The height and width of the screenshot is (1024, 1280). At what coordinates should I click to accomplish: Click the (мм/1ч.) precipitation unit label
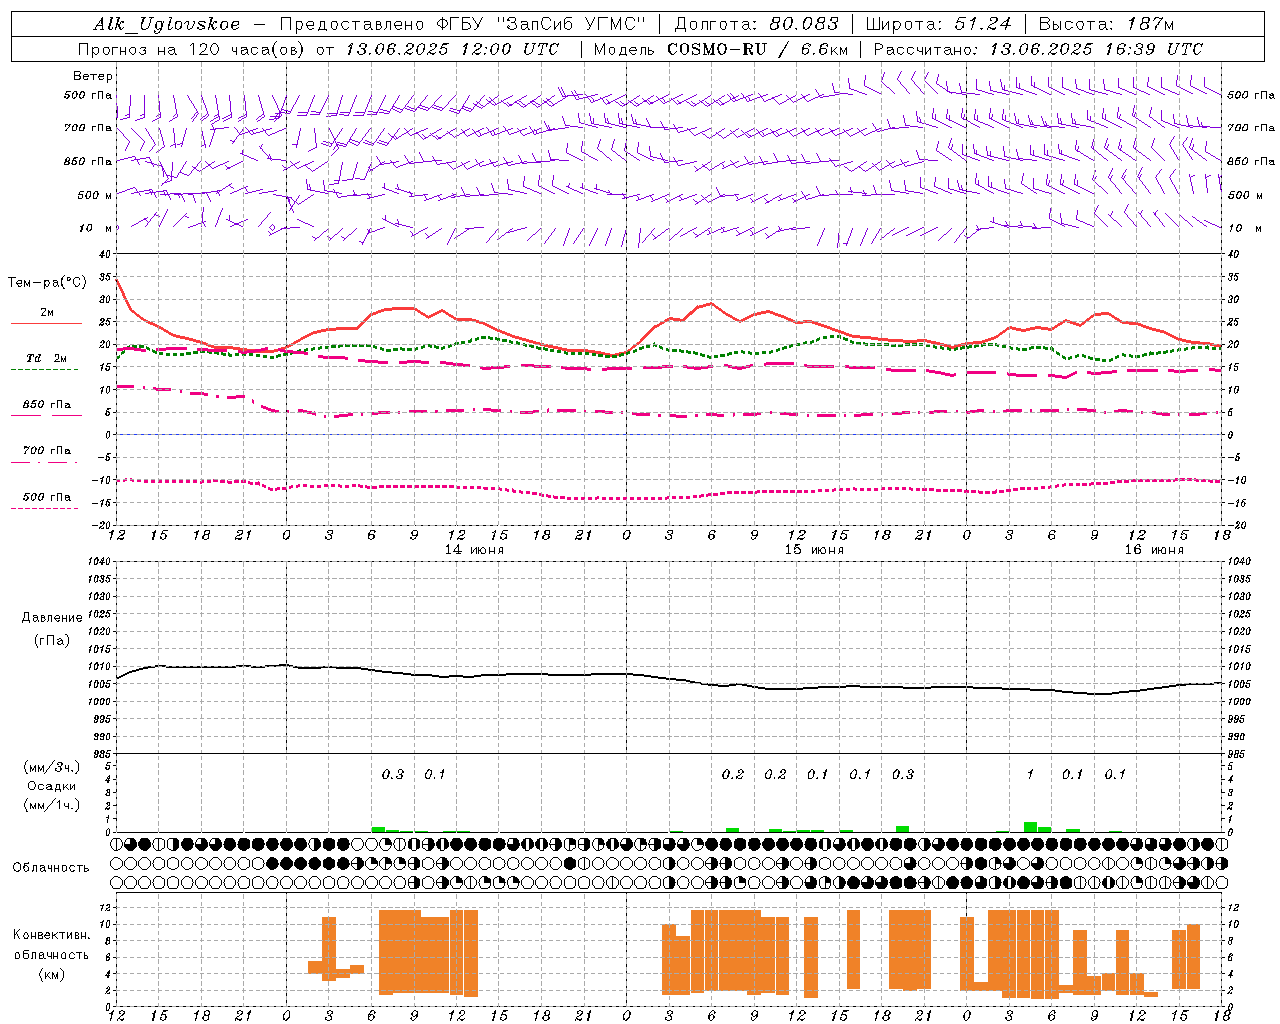pos(52,805)
